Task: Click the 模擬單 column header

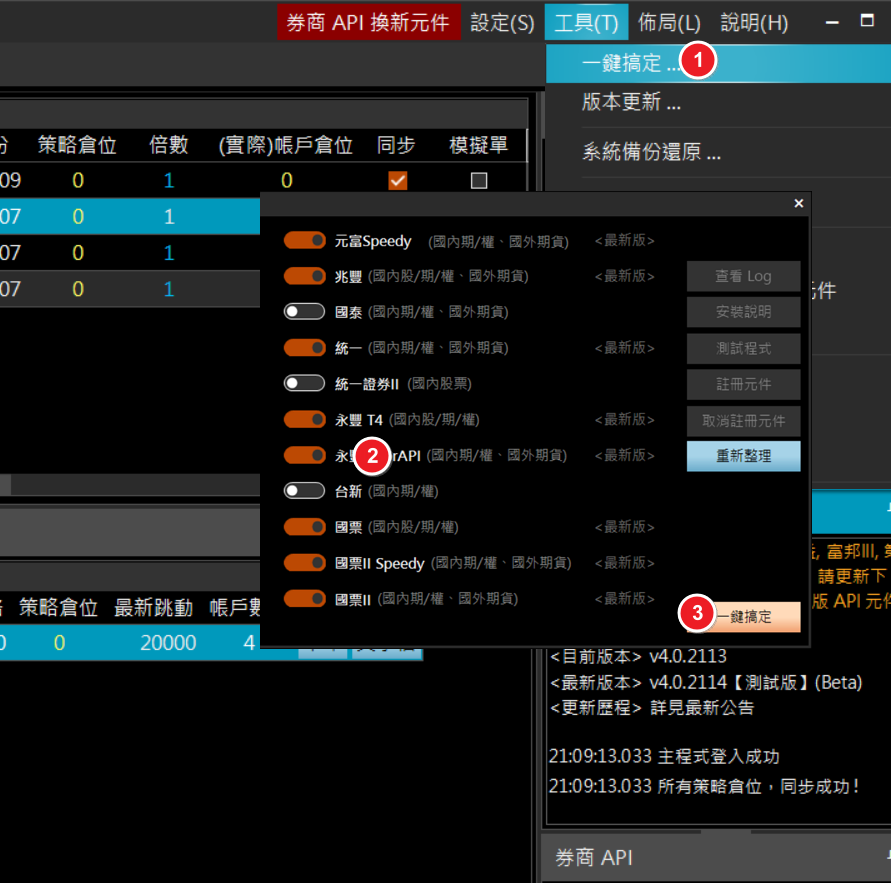Action: click(478, 145)
